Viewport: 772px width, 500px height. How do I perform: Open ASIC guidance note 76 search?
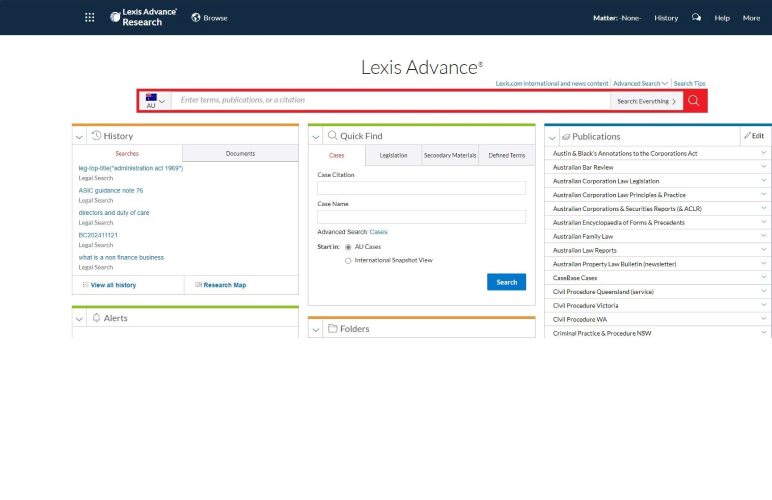point(111,190)
